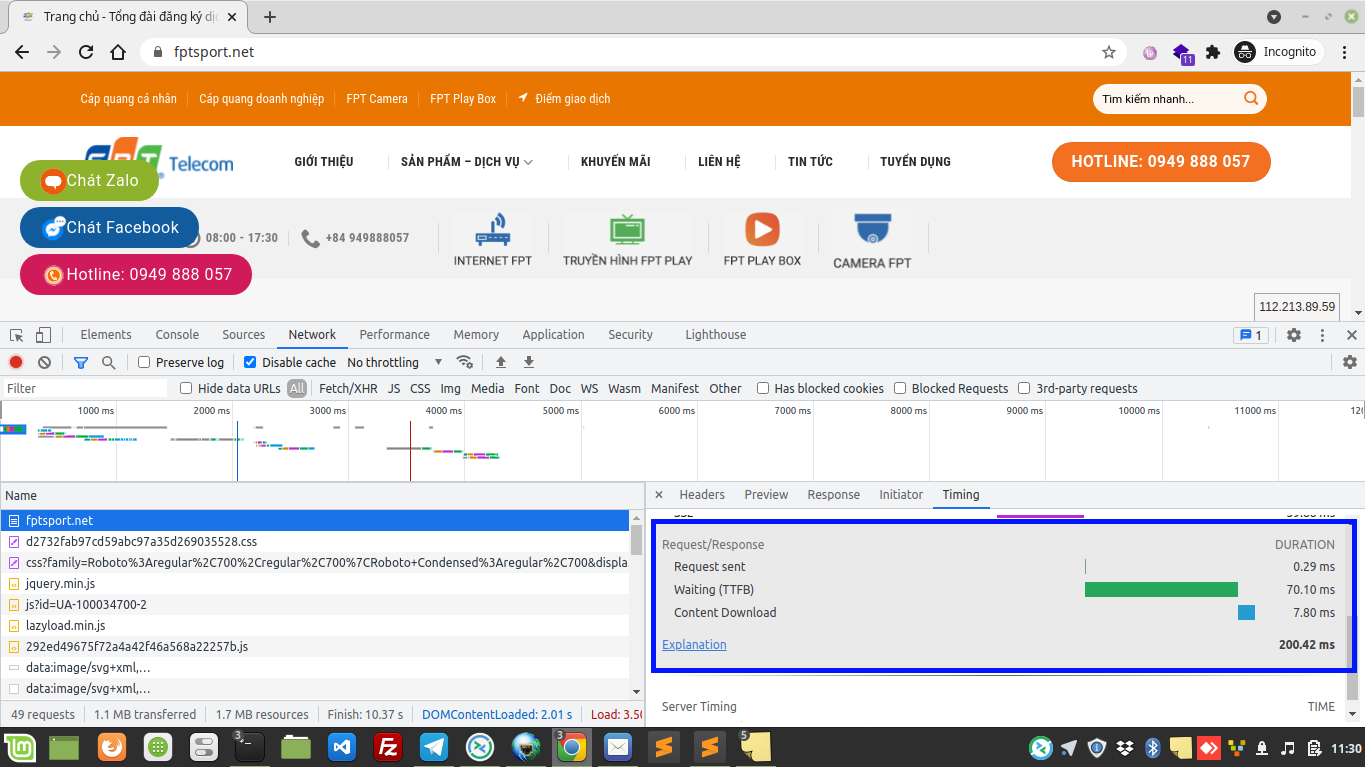Enable the Preserve log checkbox

(144, 362)
